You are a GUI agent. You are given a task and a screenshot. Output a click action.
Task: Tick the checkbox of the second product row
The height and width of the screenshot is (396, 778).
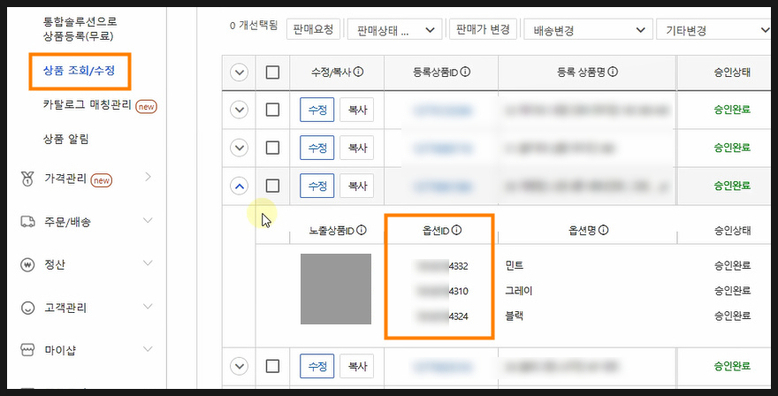[272, 147]
